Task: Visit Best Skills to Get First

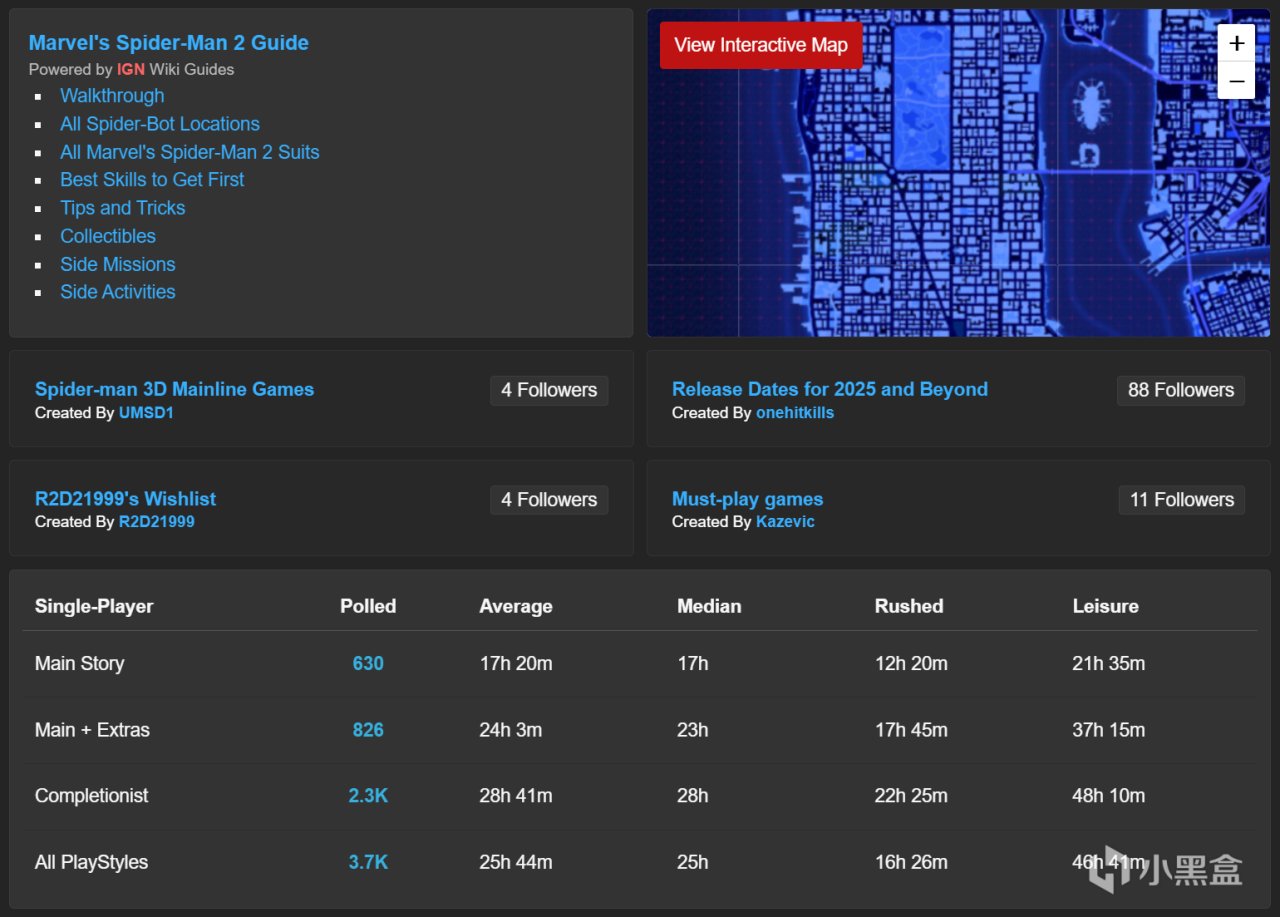Action: click(152, 180)
